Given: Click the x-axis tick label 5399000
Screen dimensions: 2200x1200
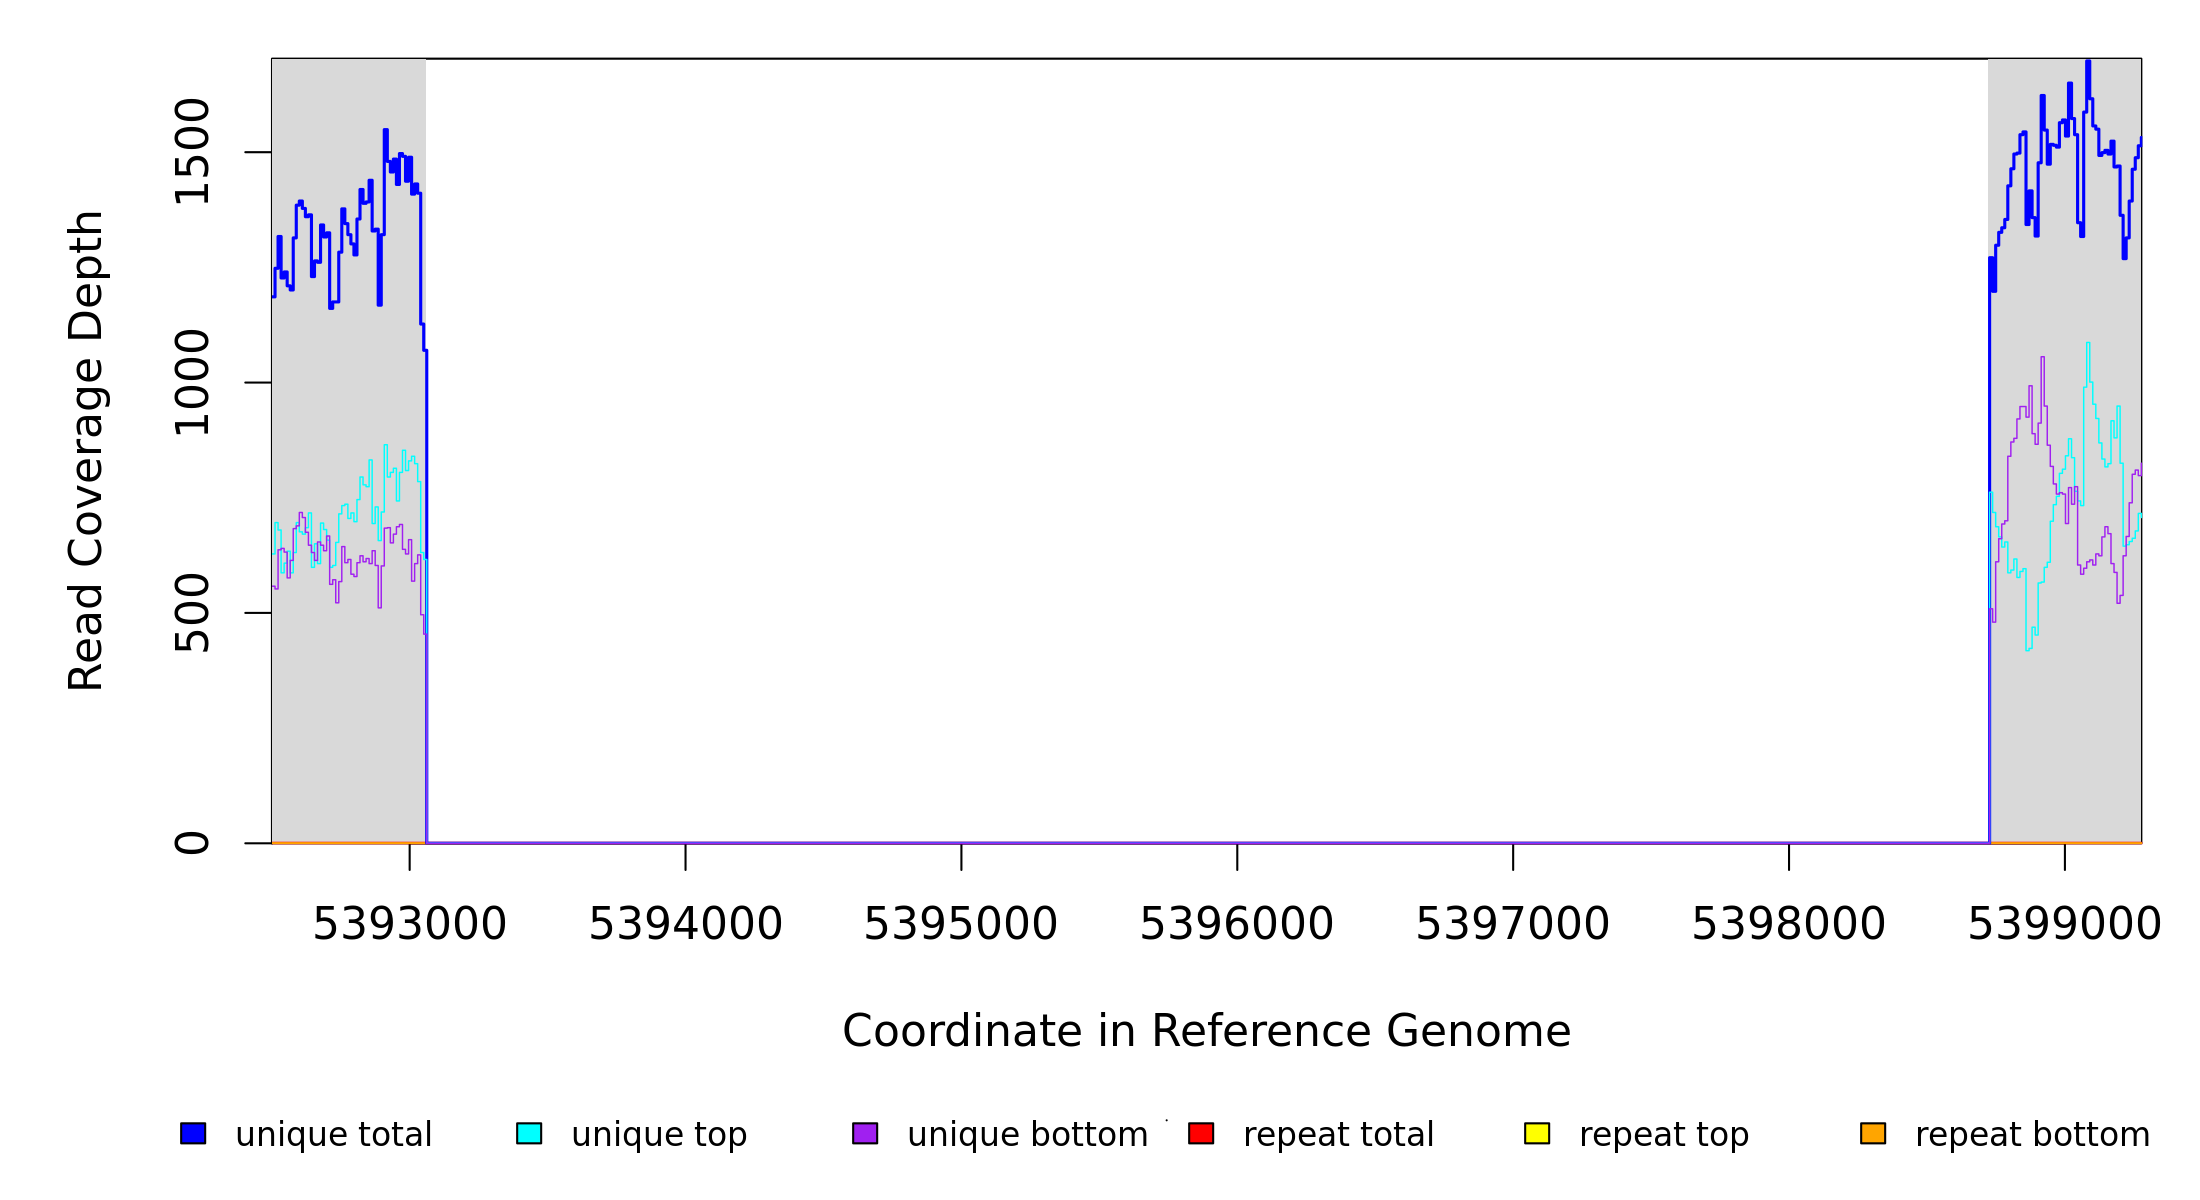Looking at the screenshot, I should (x=2064, y=925).
